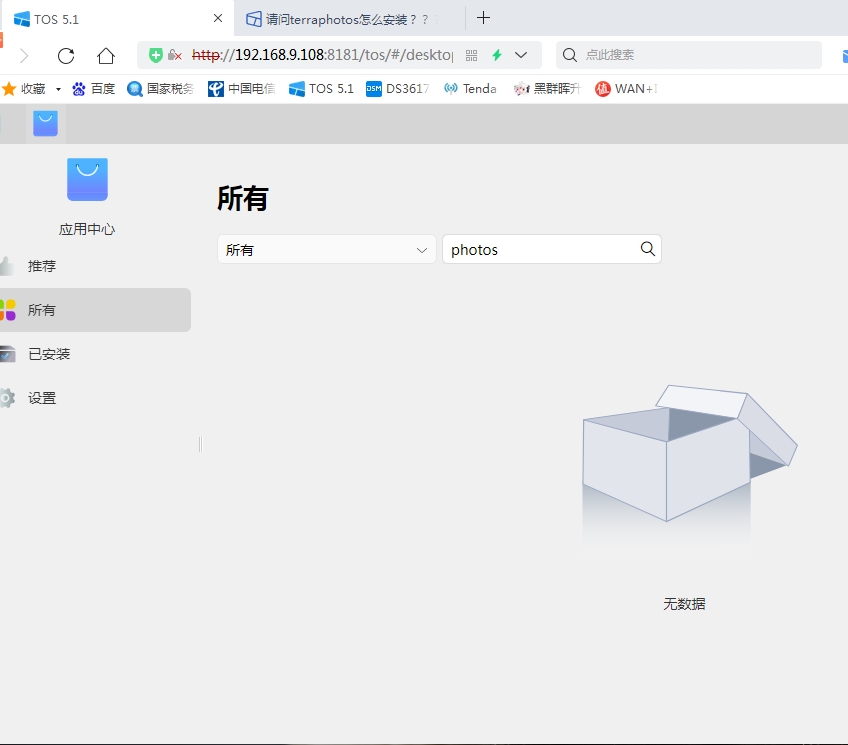
Task: Click the insecure lock icon in address bar
Action: point(174,55)
